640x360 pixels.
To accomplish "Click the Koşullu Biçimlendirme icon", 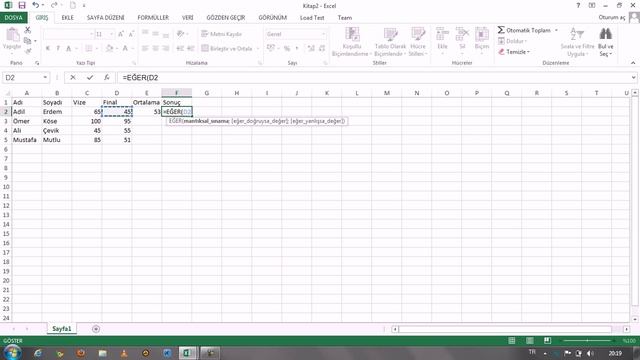I will coord(352,34).
